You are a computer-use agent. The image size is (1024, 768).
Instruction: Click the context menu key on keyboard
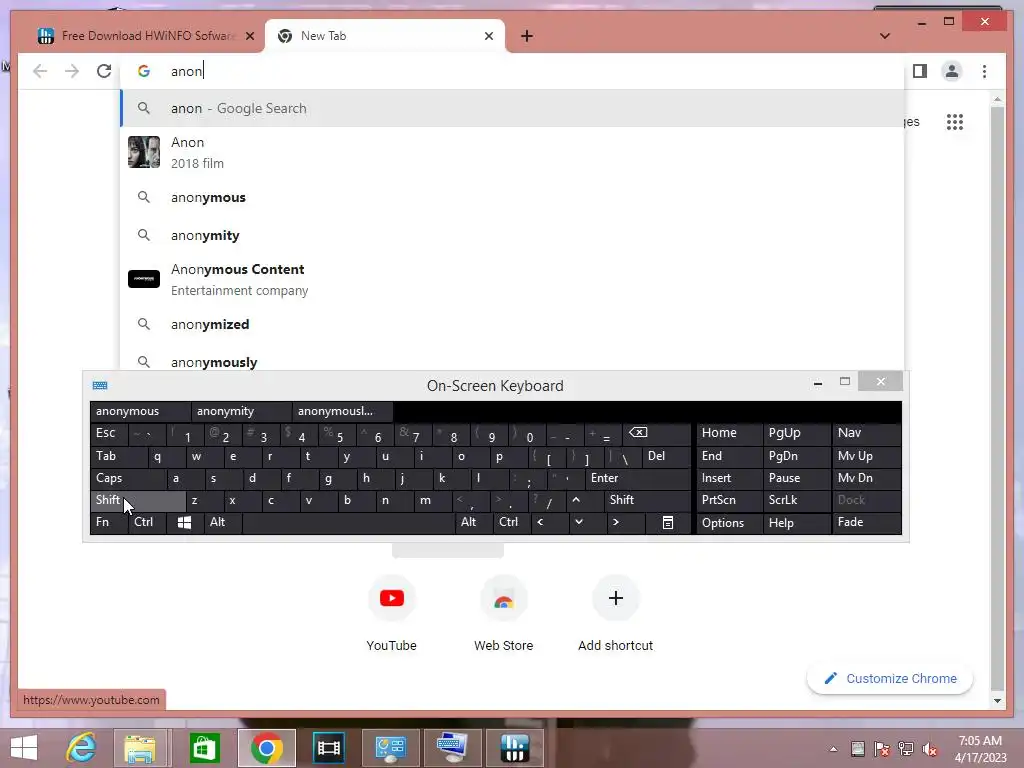[x=667, y=522]
